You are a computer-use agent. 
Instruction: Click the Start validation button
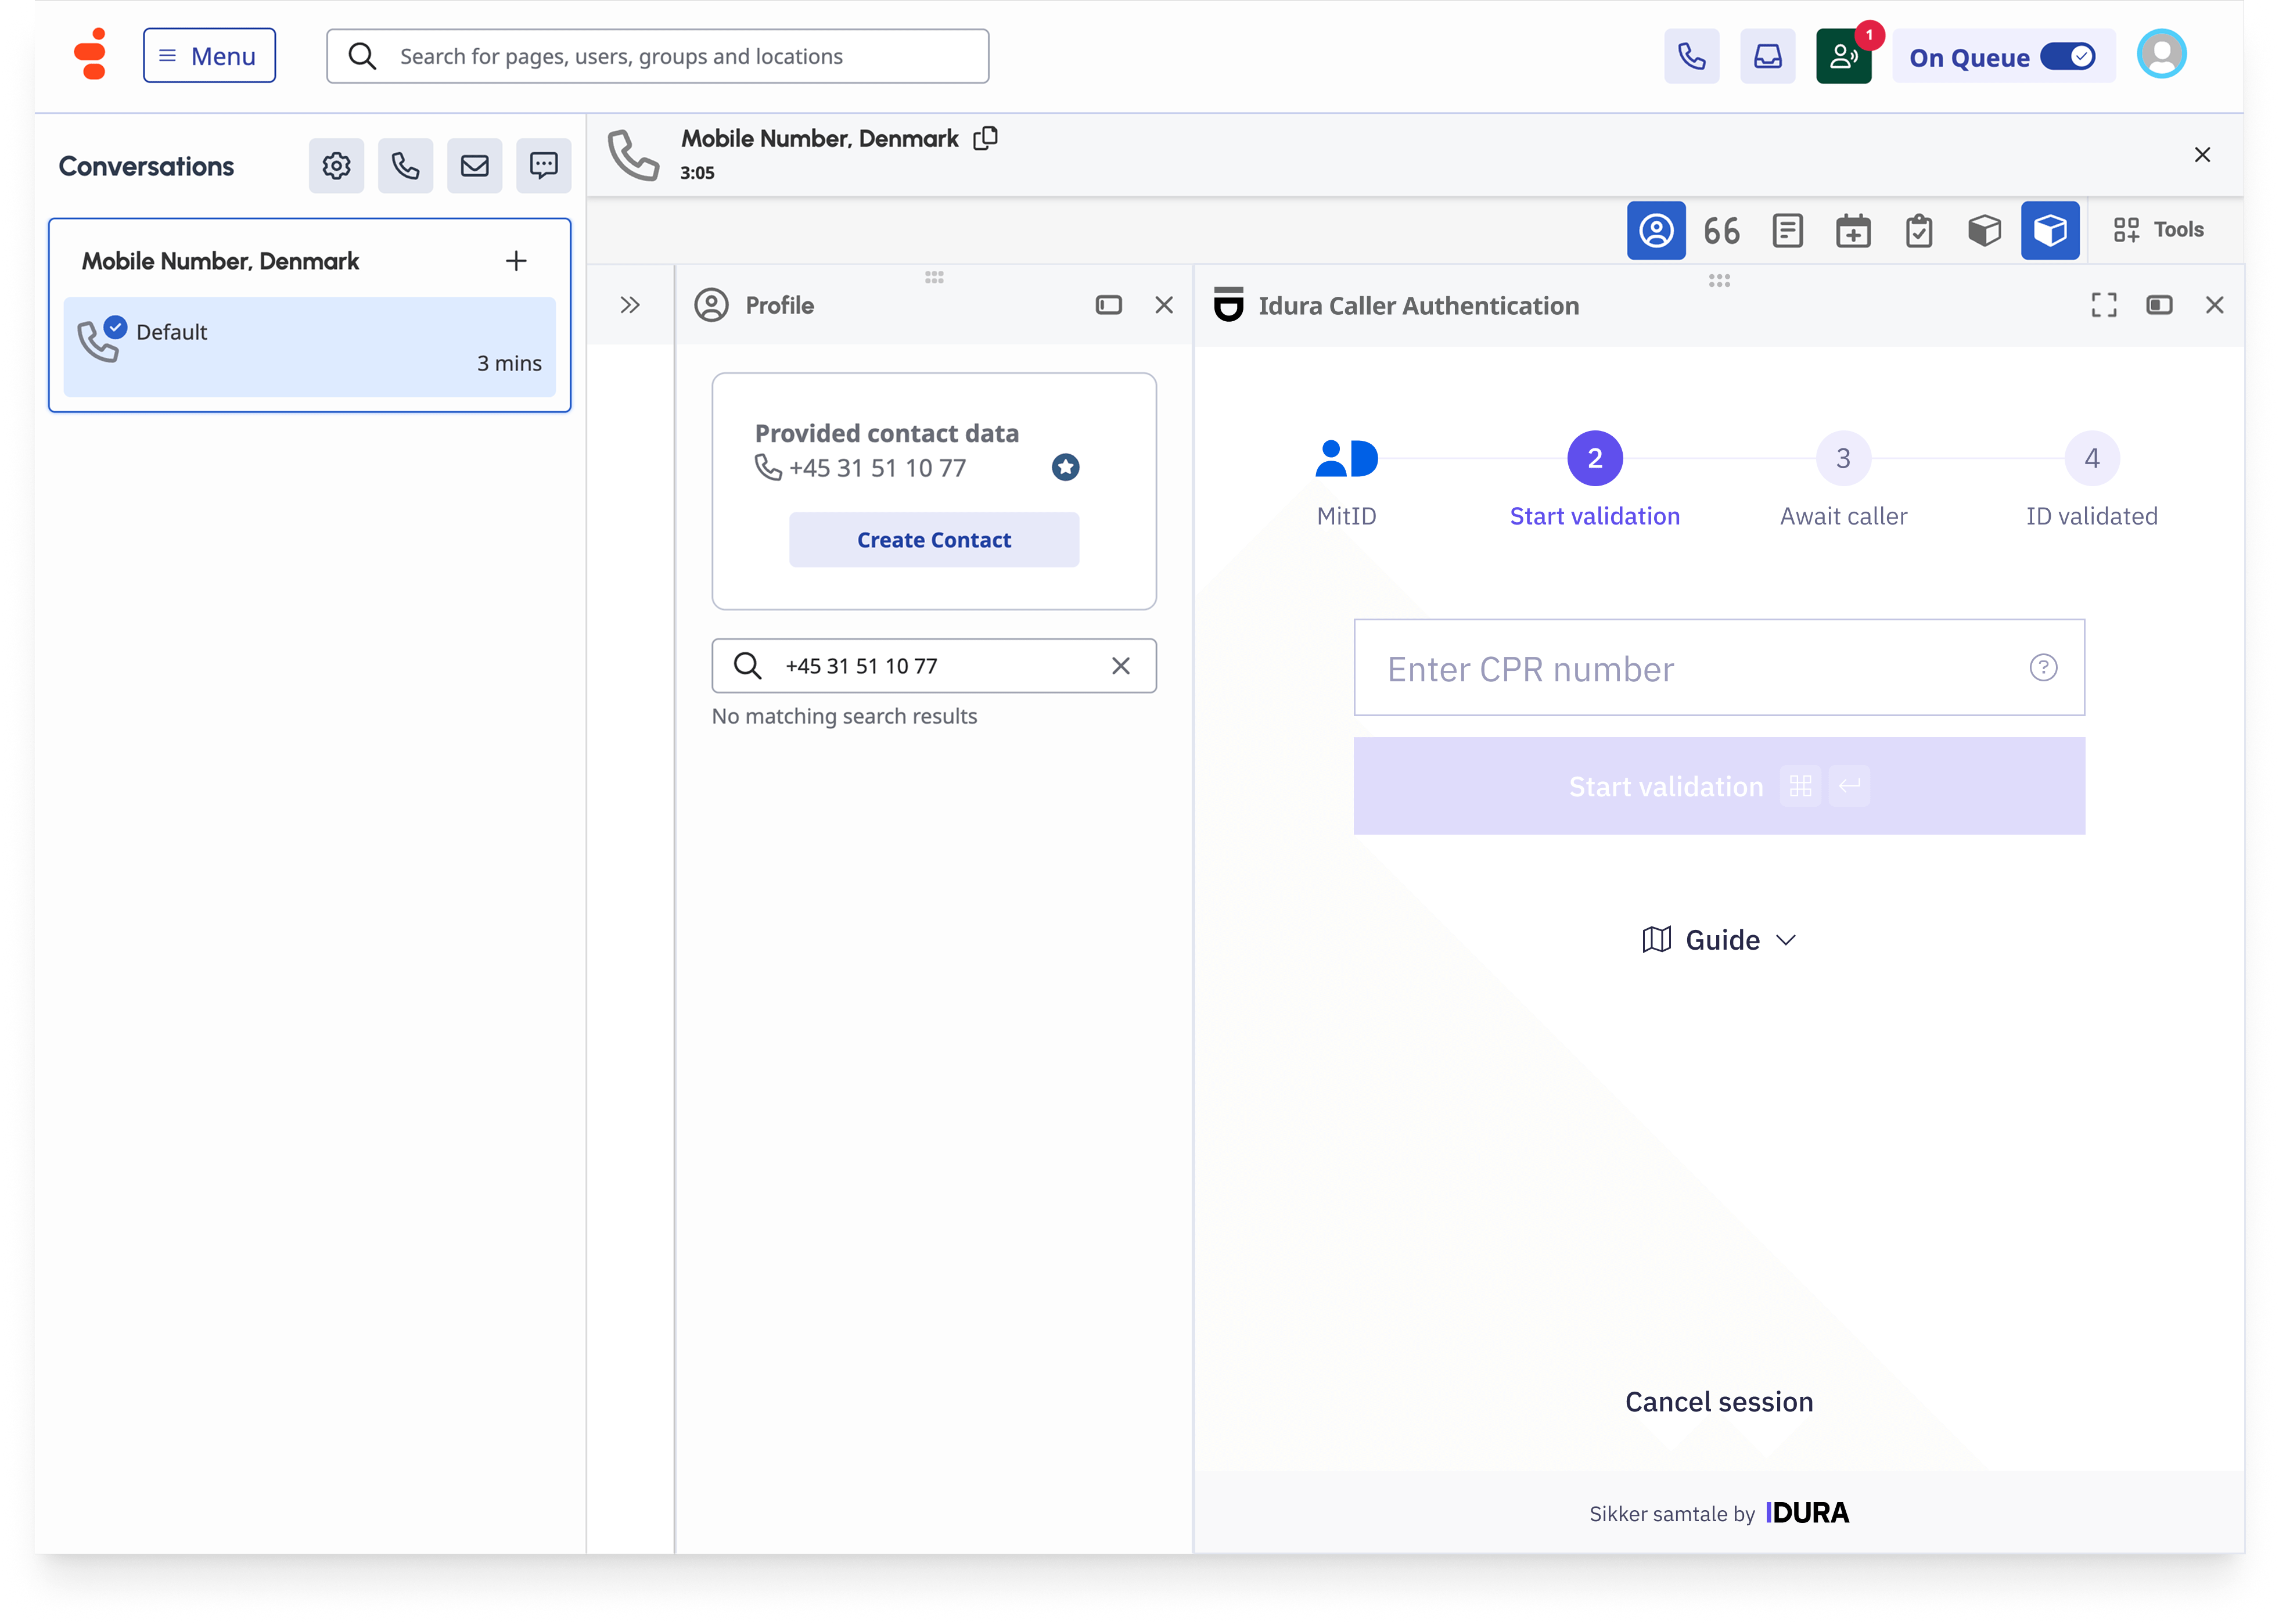(x=1719, y=787)
